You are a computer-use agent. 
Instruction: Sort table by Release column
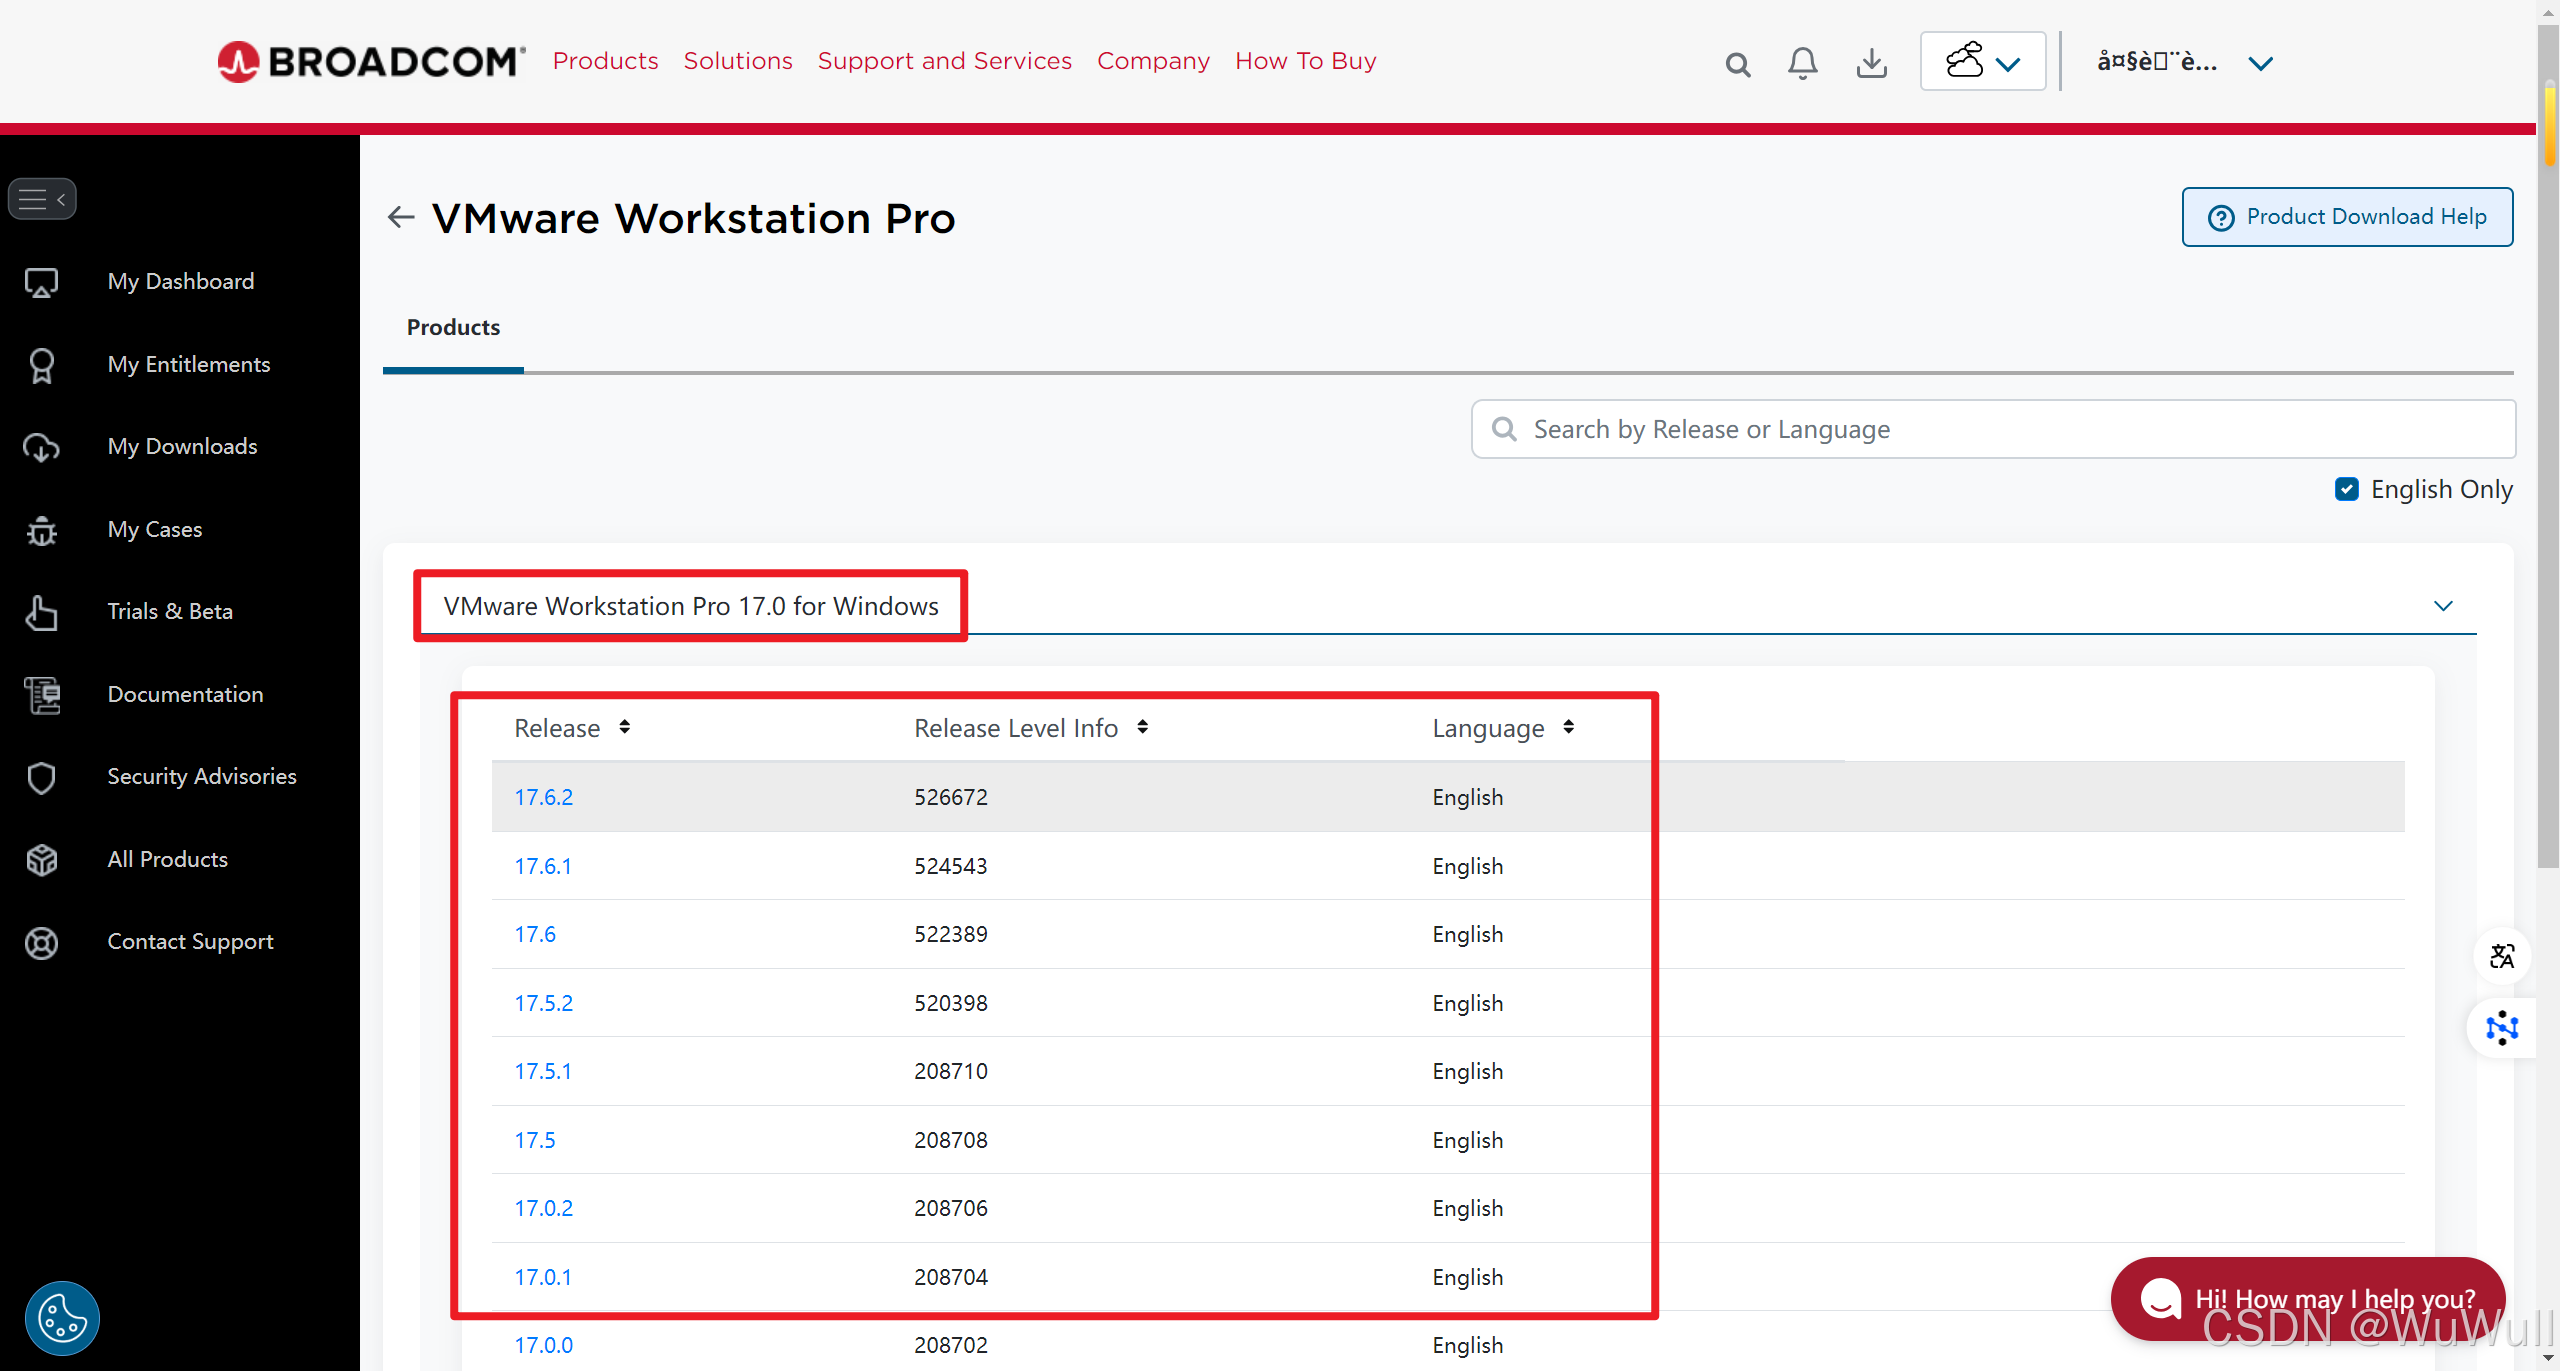[624, 727]
